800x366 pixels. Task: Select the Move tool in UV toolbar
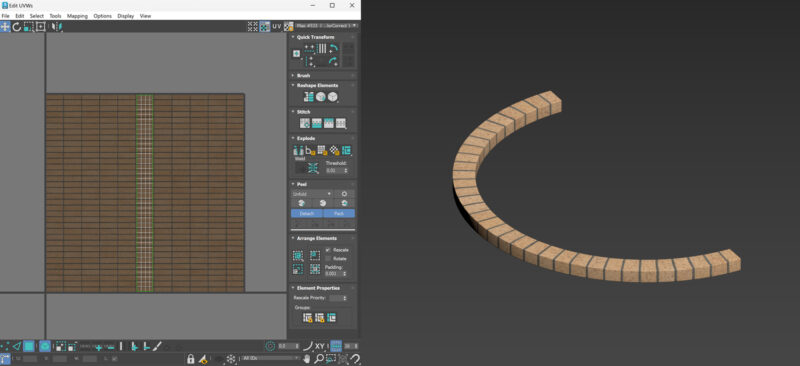click(5, 27)
